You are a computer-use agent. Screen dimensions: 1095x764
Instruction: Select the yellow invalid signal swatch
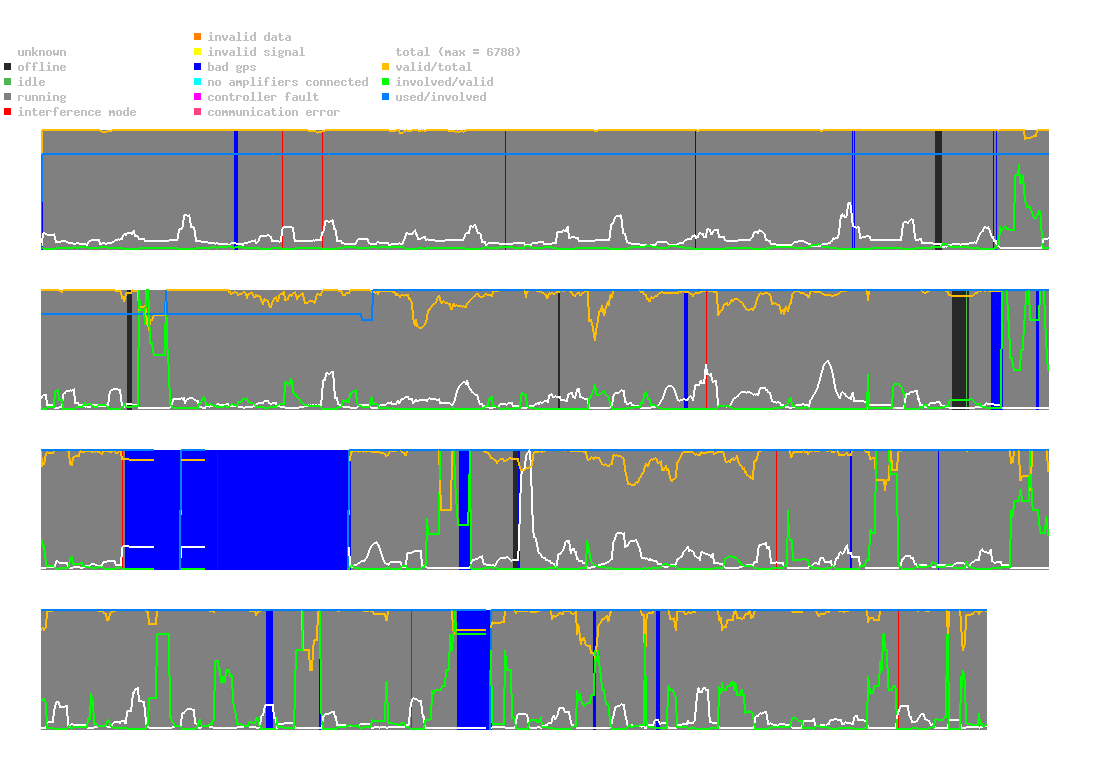pos(197,52)
